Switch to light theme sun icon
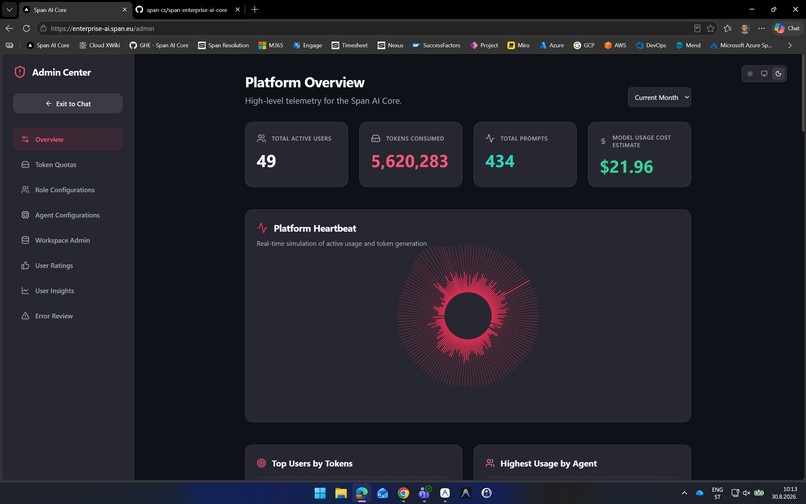The height and width of the screenshot is (504, 806). (x=750, y=74)
